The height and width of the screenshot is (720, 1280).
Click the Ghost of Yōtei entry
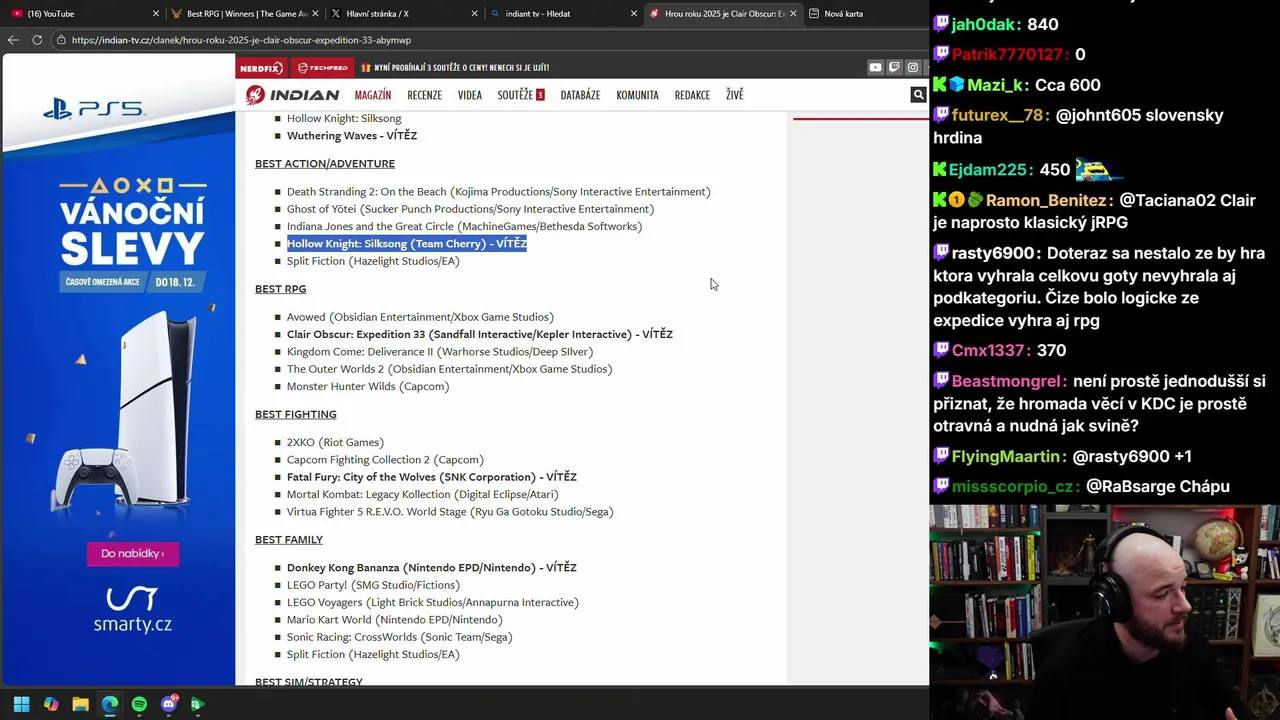pos(470,209)
